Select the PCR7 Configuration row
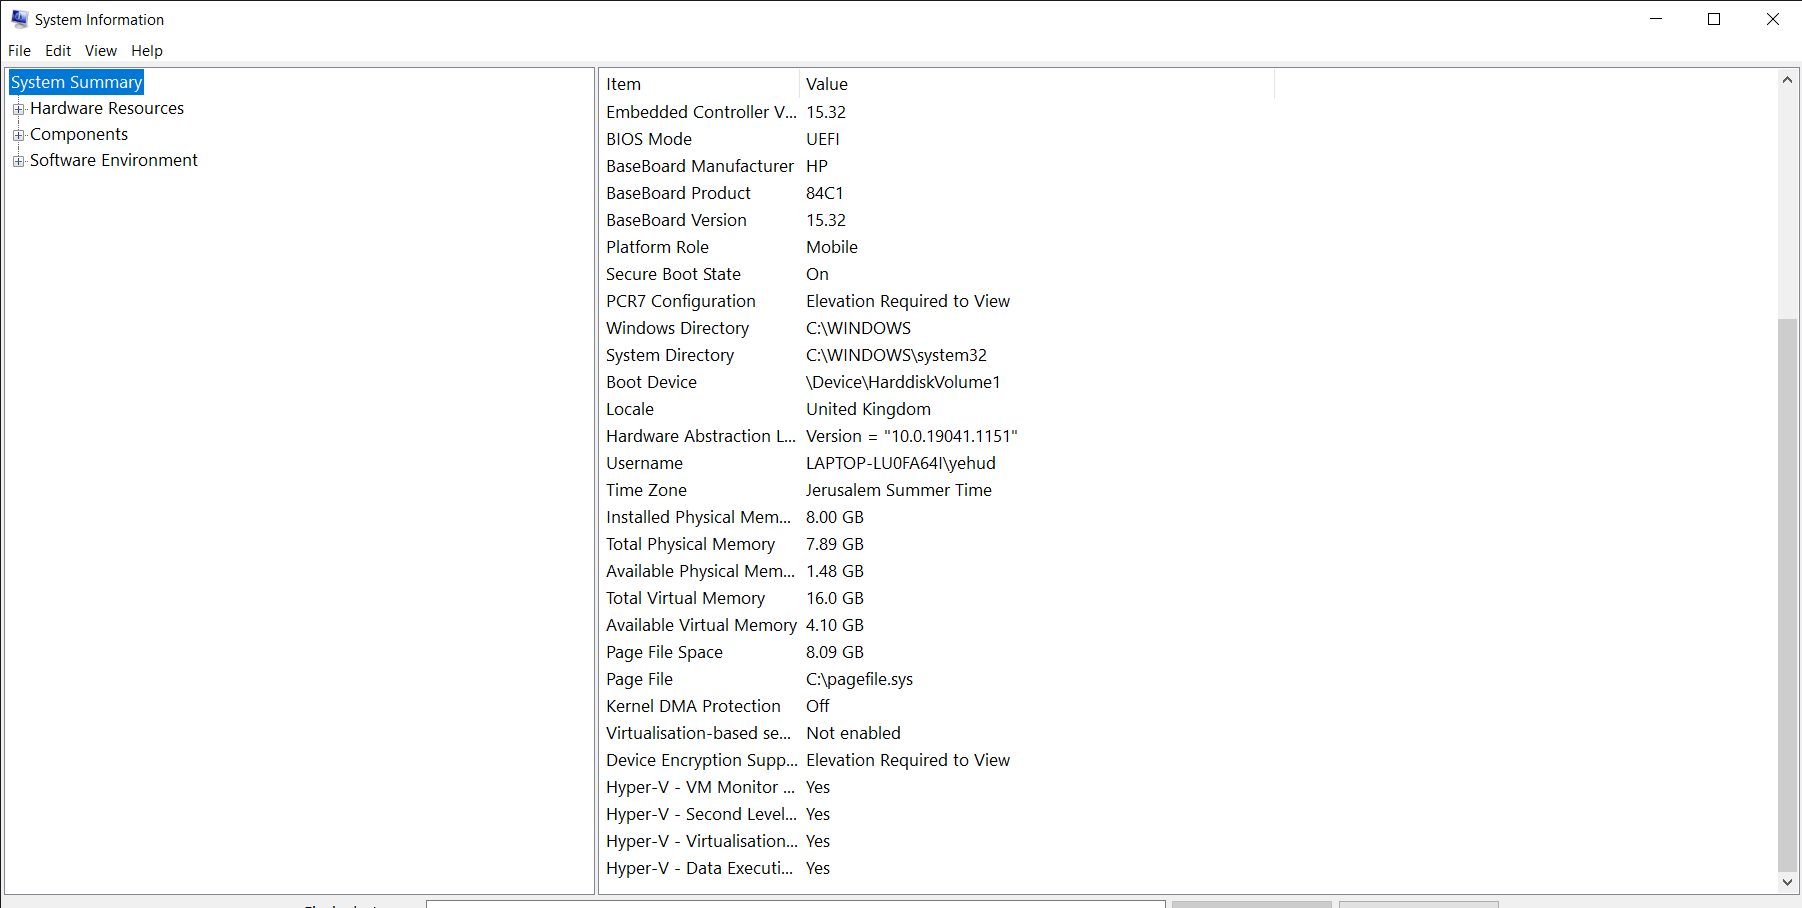Screen dimensions: 1802x908 (x=937, y=301)
